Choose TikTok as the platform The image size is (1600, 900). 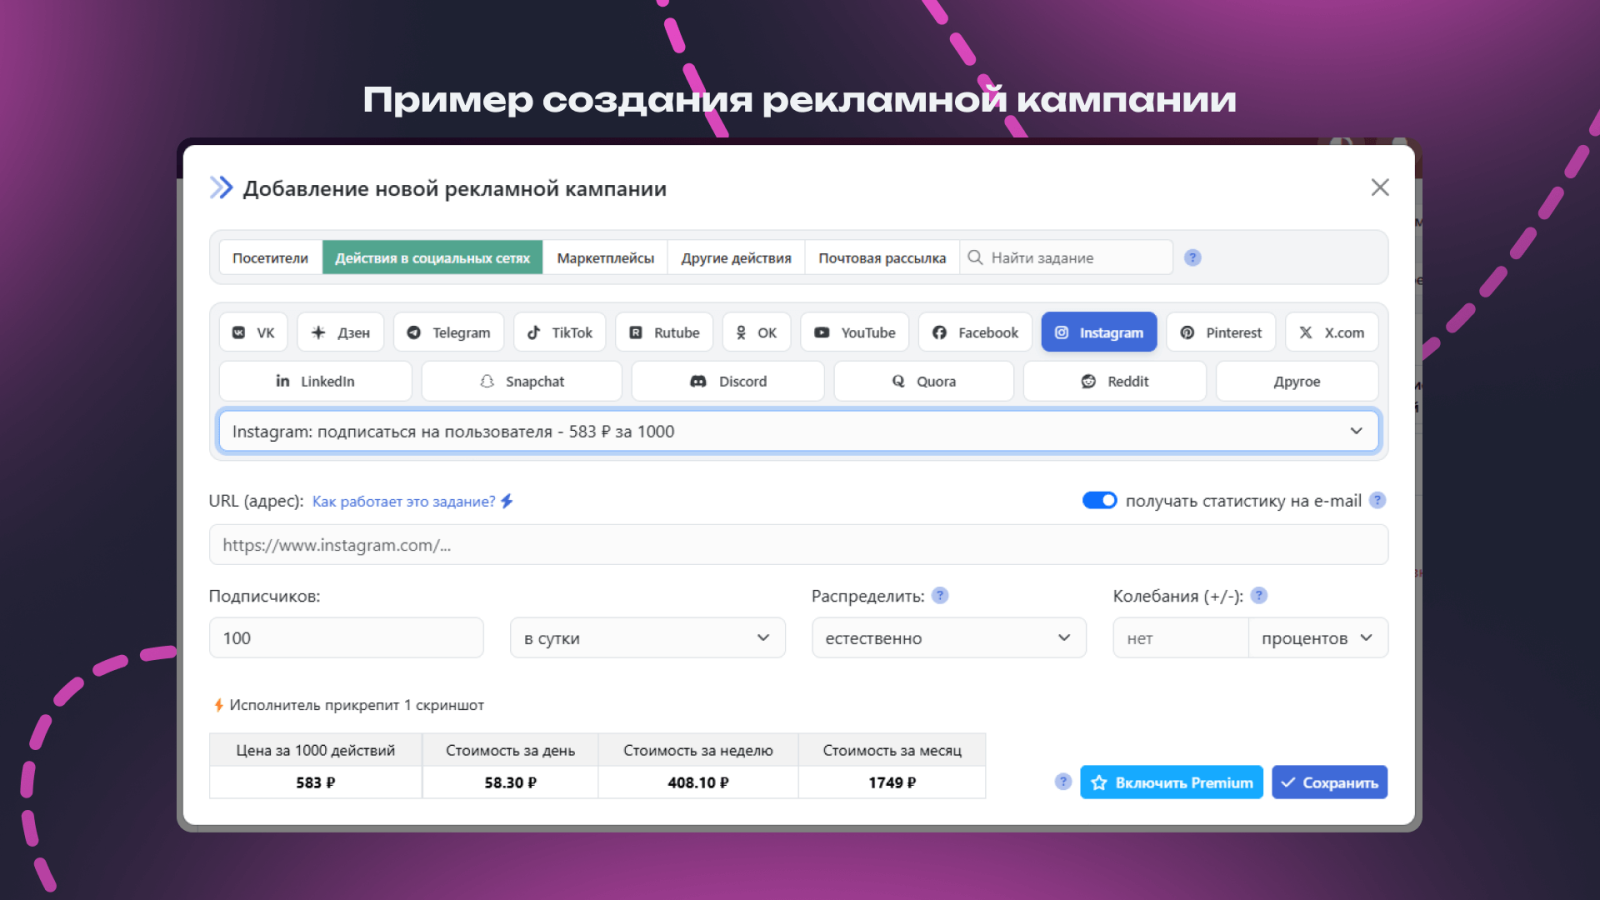click(x=560, y=333)
